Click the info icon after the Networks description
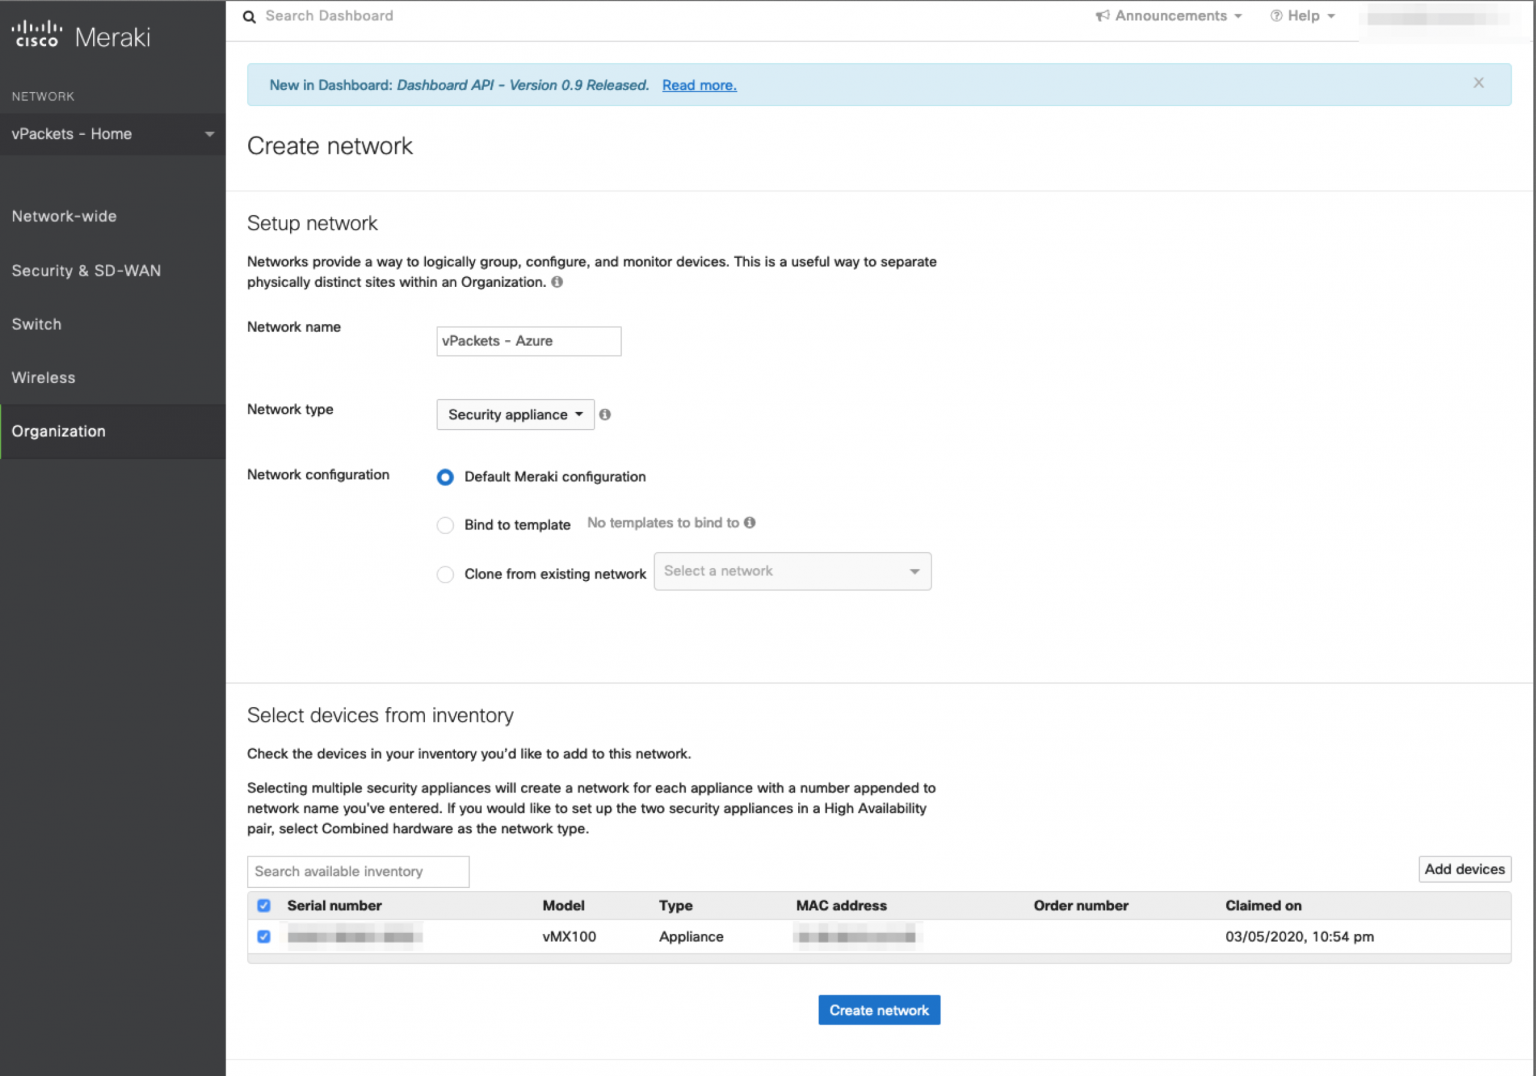This screenshot has height=1076, width=1536. (x=557, y=281)
